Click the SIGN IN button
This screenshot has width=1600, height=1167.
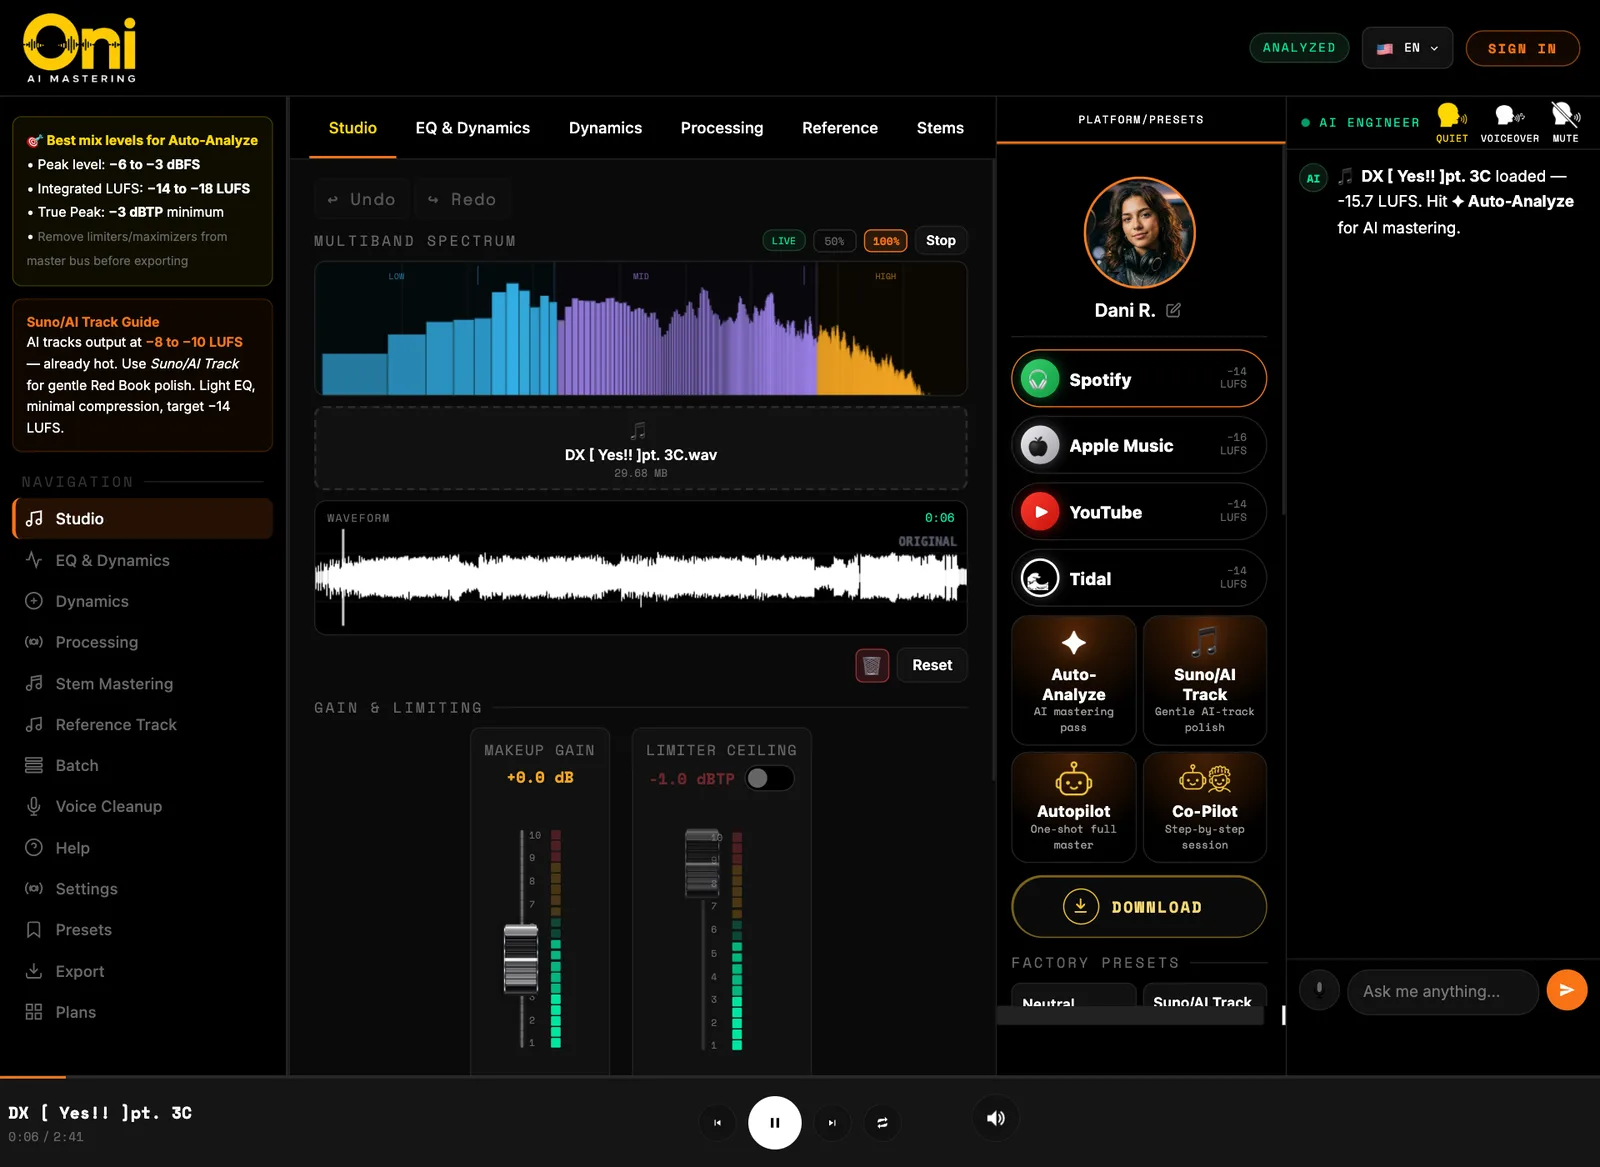tap(1522, 48)
